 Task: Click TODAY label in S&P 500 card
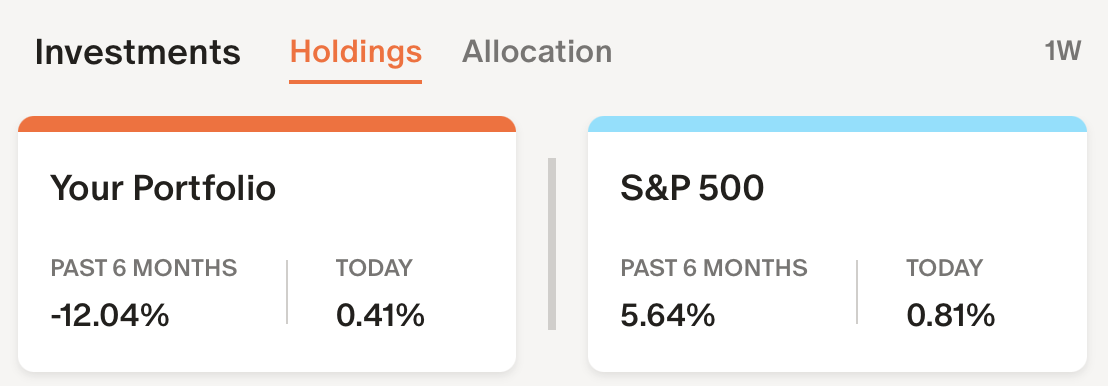(945, 268)
